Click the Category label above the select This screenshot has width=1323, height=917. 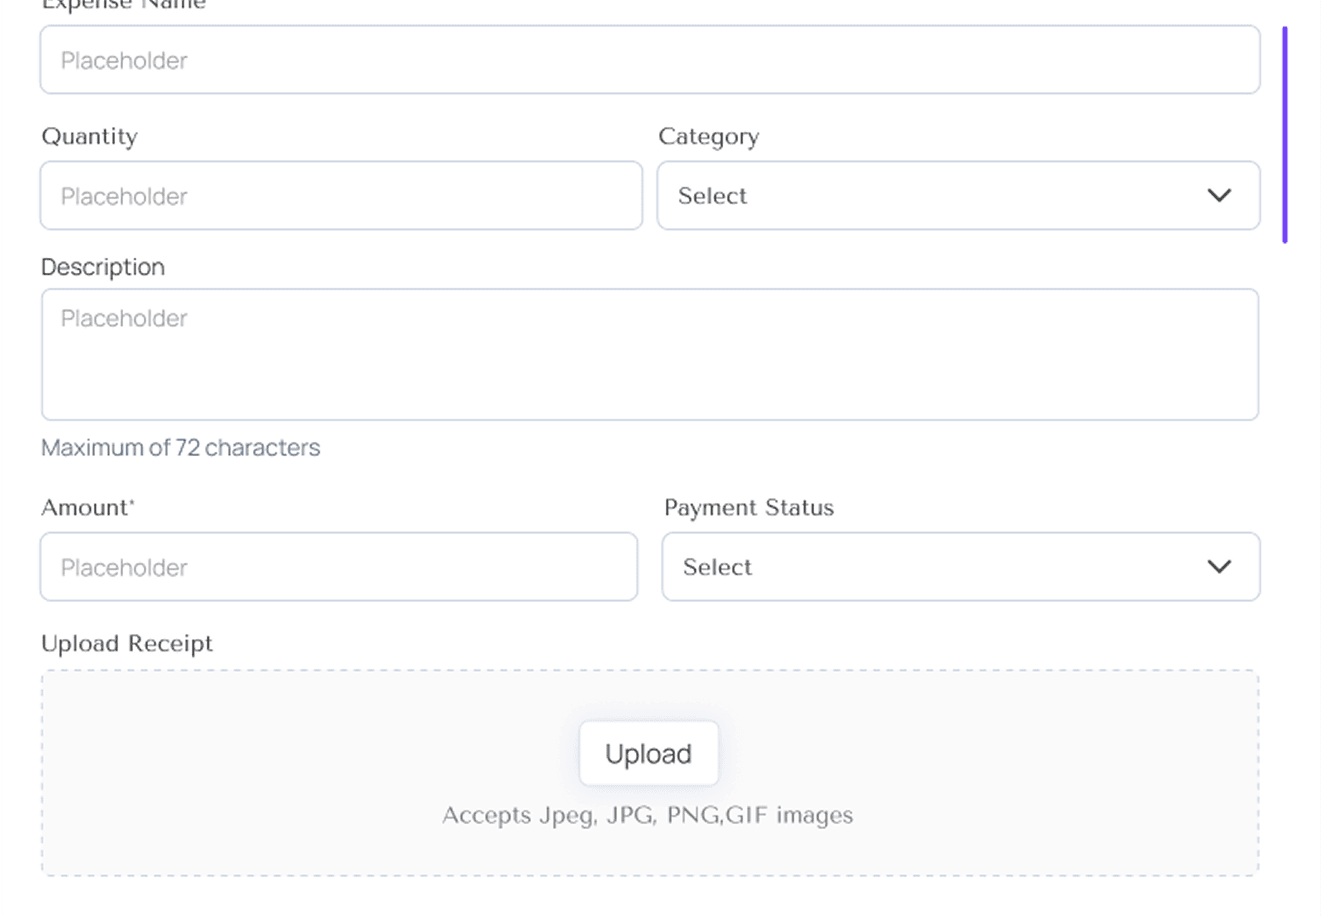[709, 136]
